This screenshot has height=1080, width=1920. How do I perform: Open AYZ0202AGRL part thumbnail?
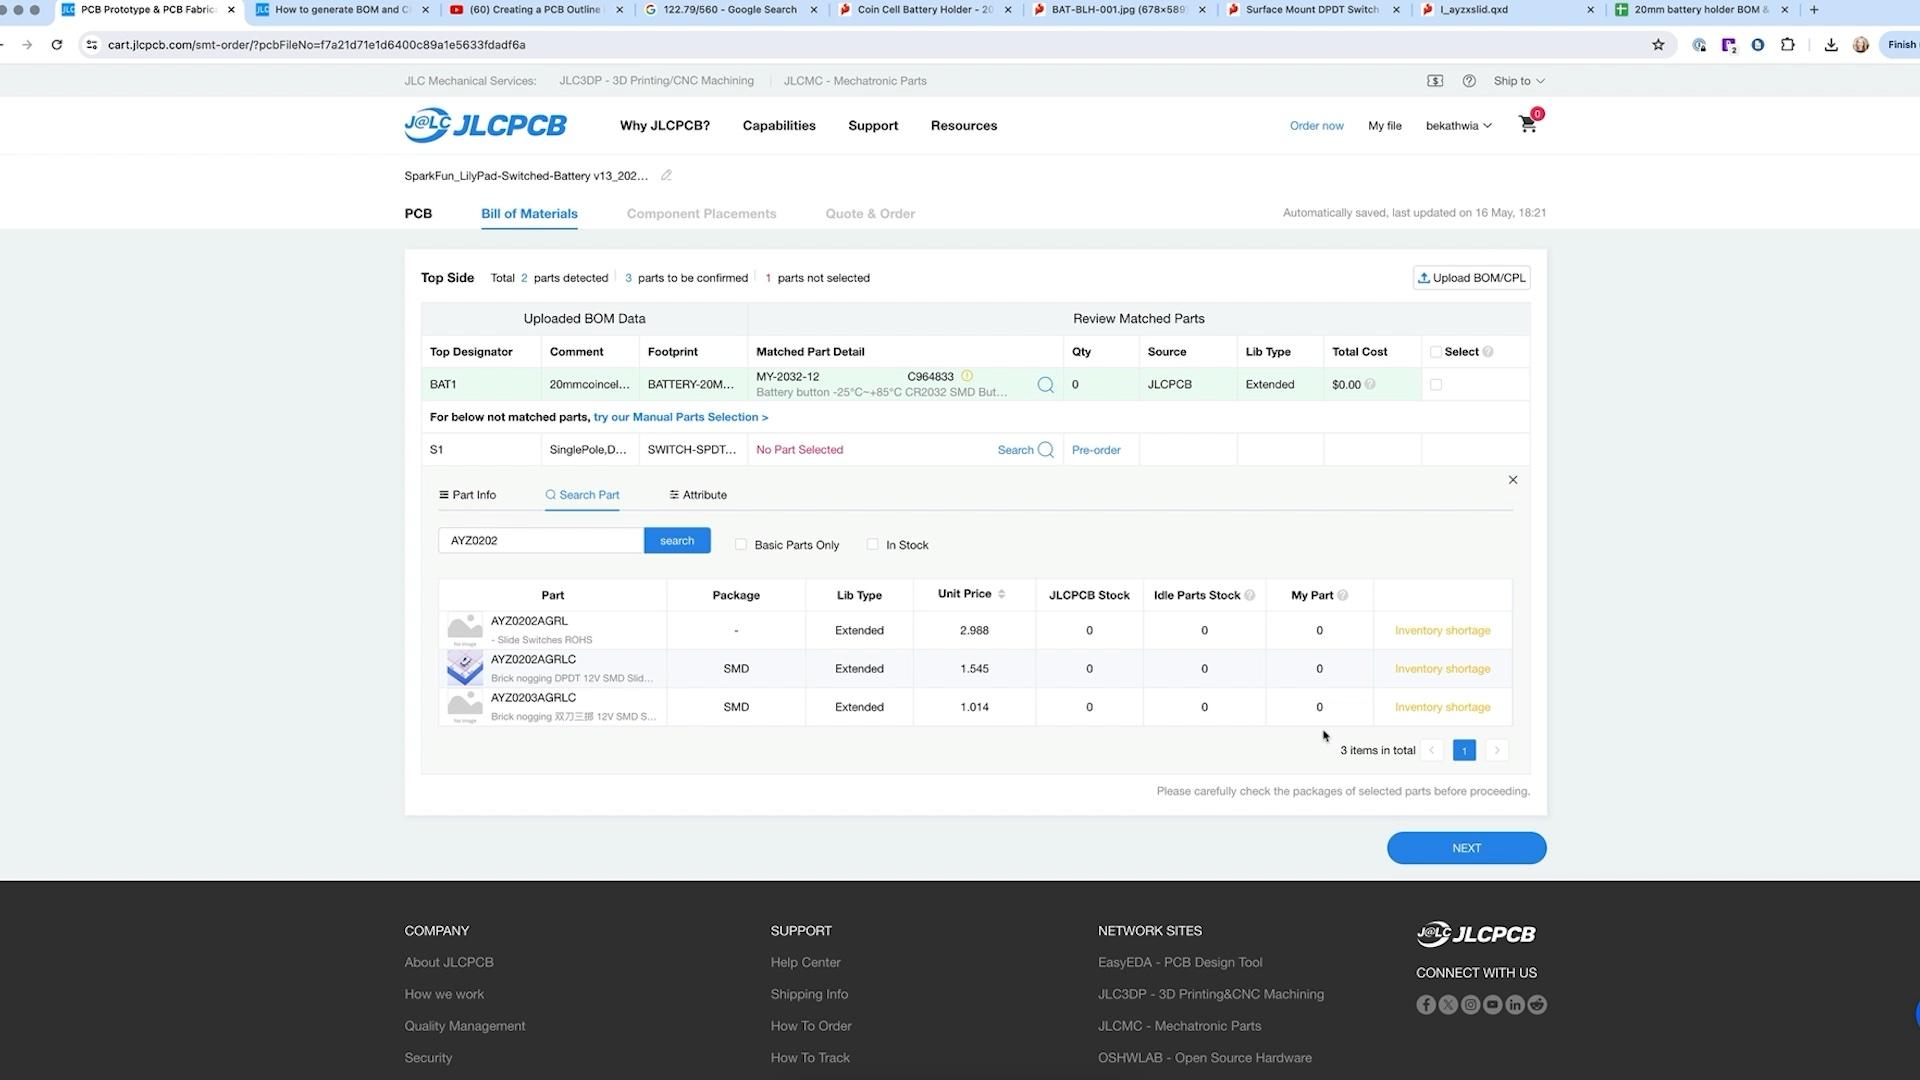click(465, 630)
